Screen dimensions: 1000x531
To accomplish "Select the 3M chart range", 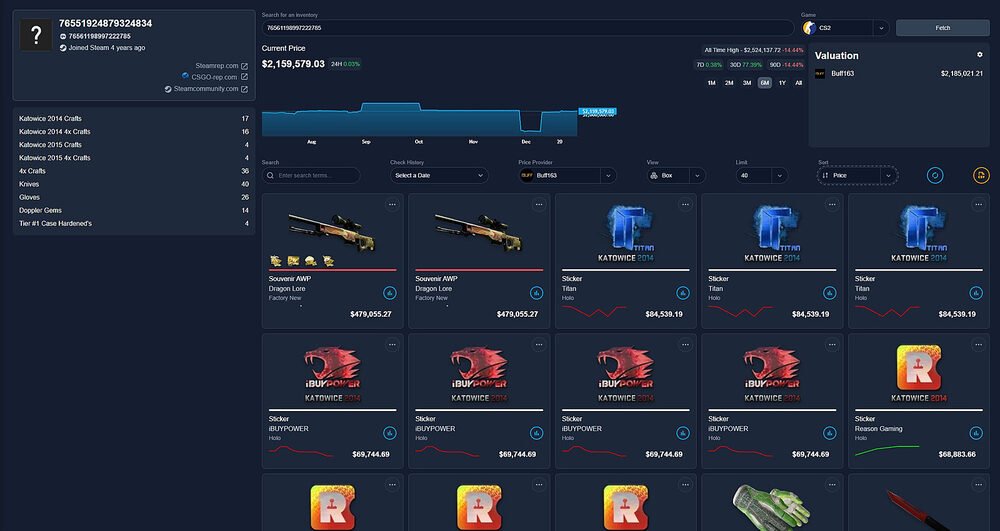I will (747, 83).
